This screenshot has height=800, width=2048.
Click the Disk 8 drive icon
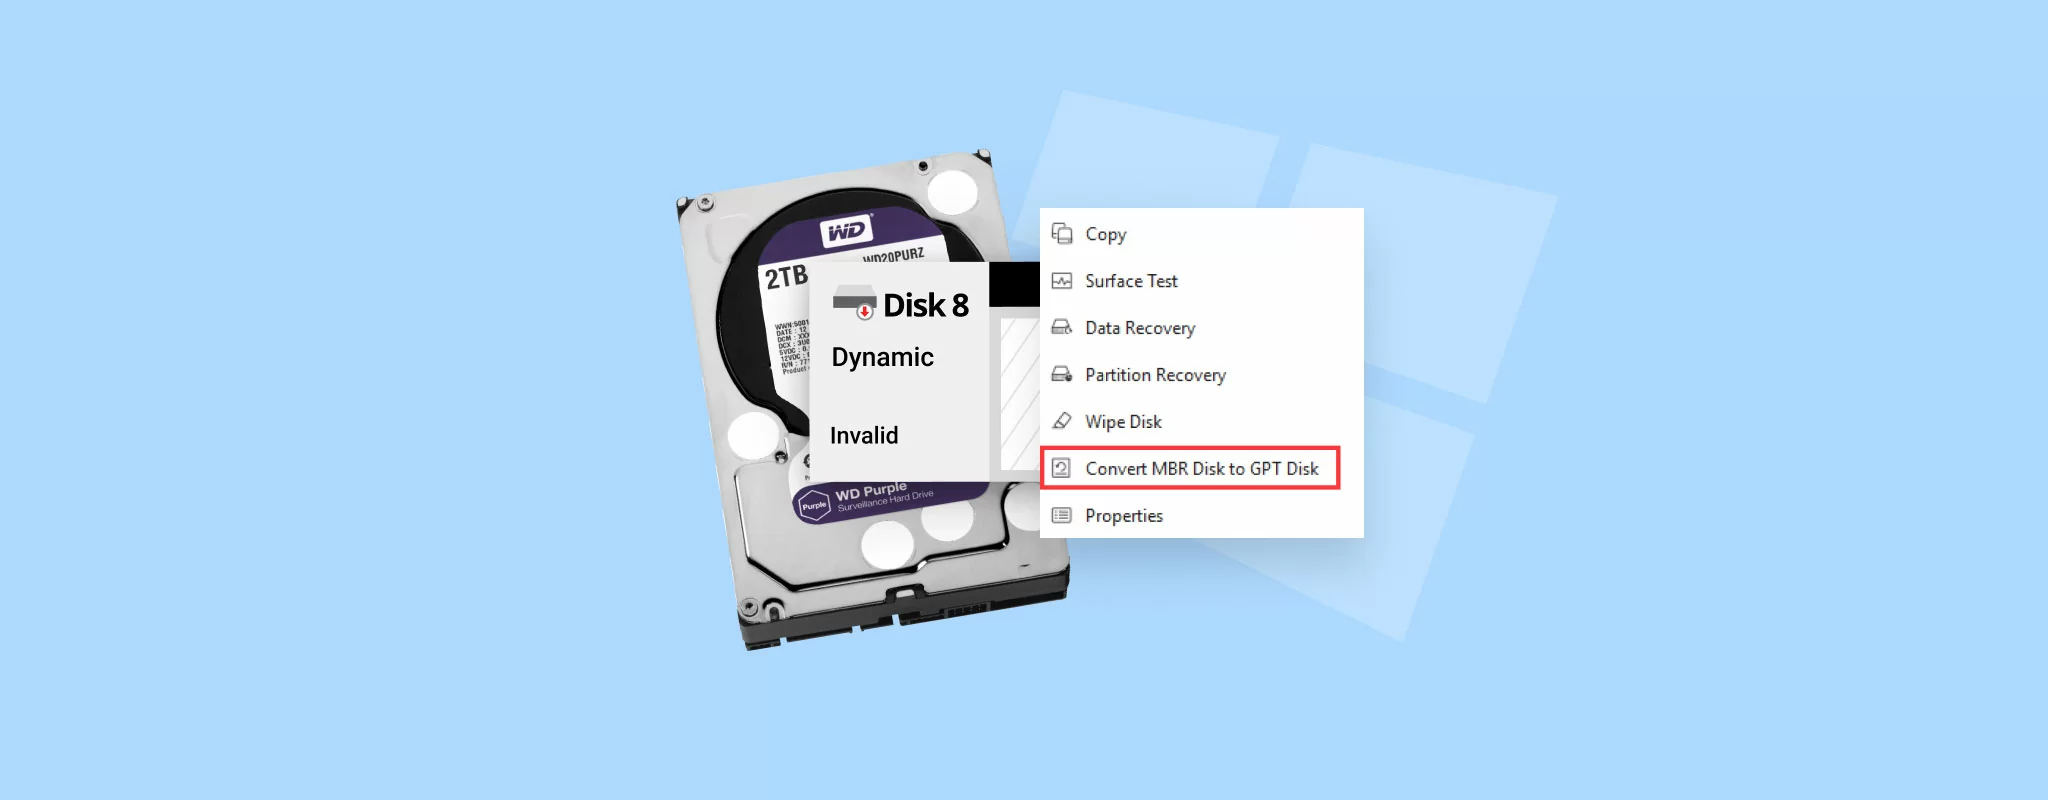pos(855,302)
